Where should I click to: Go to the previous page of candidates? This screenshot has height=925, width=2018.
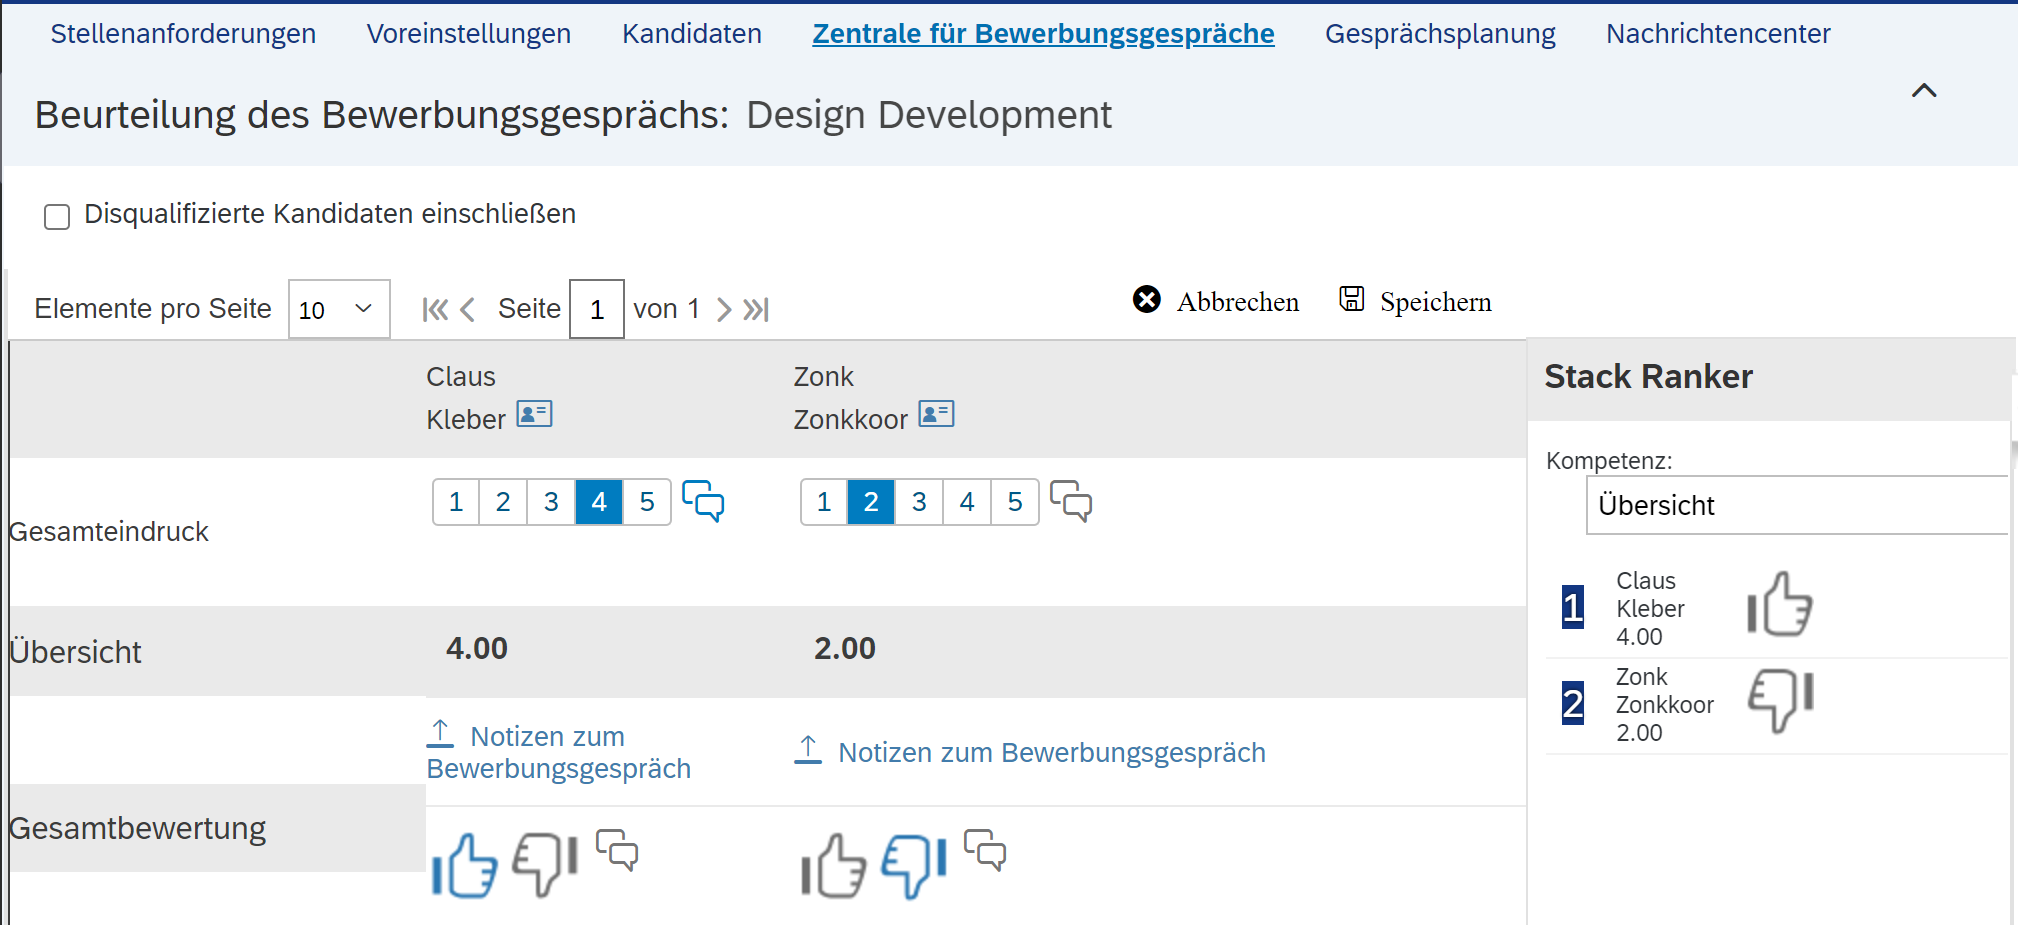tap(467, 309)
